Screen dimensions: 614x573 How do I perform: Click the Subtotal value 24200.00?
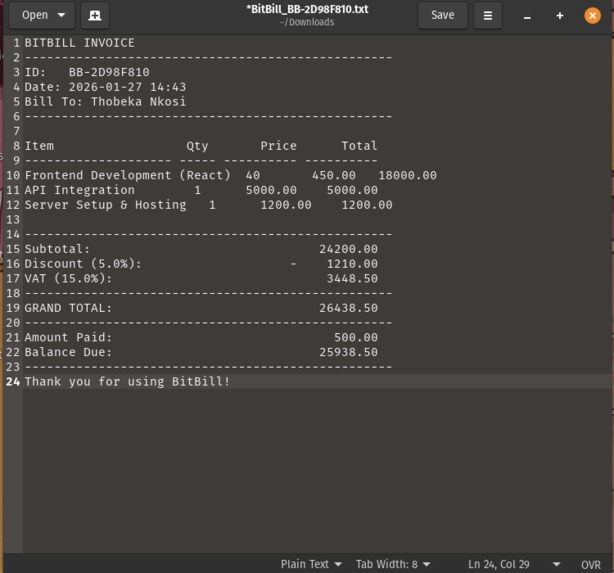click(x=349, y=249)
